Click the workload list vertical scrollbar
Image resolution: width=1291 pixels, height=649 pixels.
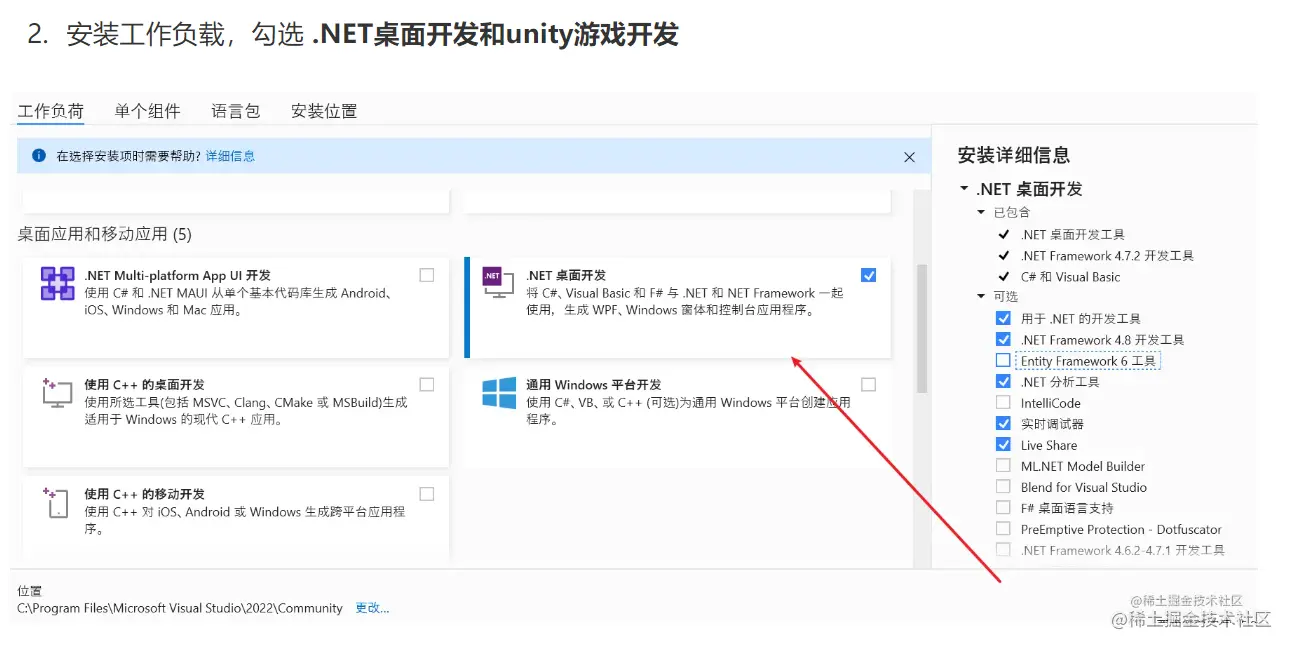(922, 328)
